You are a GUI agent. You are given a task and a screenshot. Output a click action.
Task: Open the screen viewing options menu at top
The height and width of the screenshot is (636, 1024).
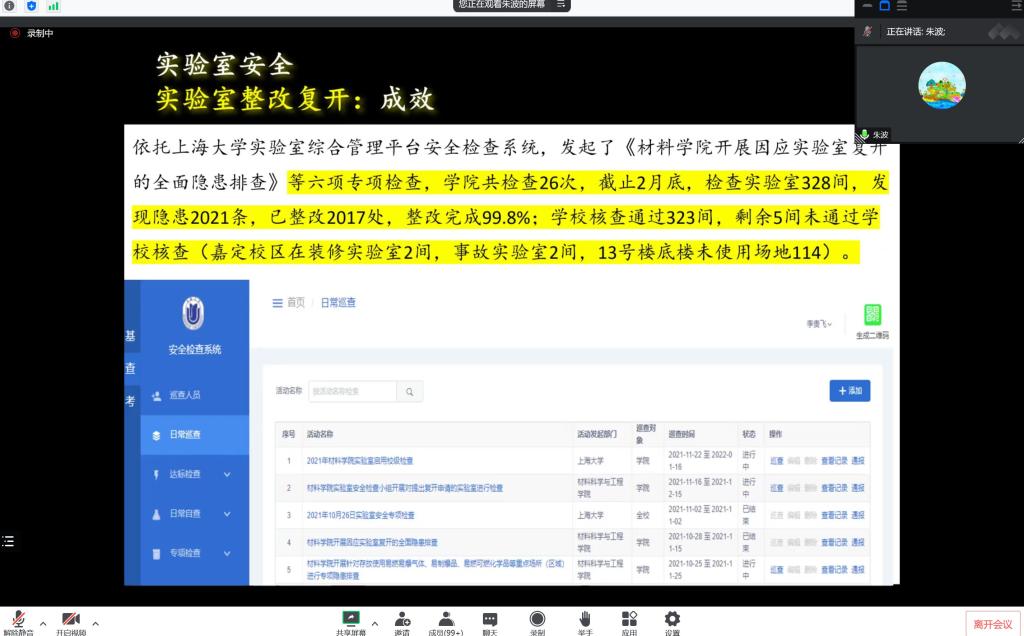pyautogui.click(x=562, y=5)
